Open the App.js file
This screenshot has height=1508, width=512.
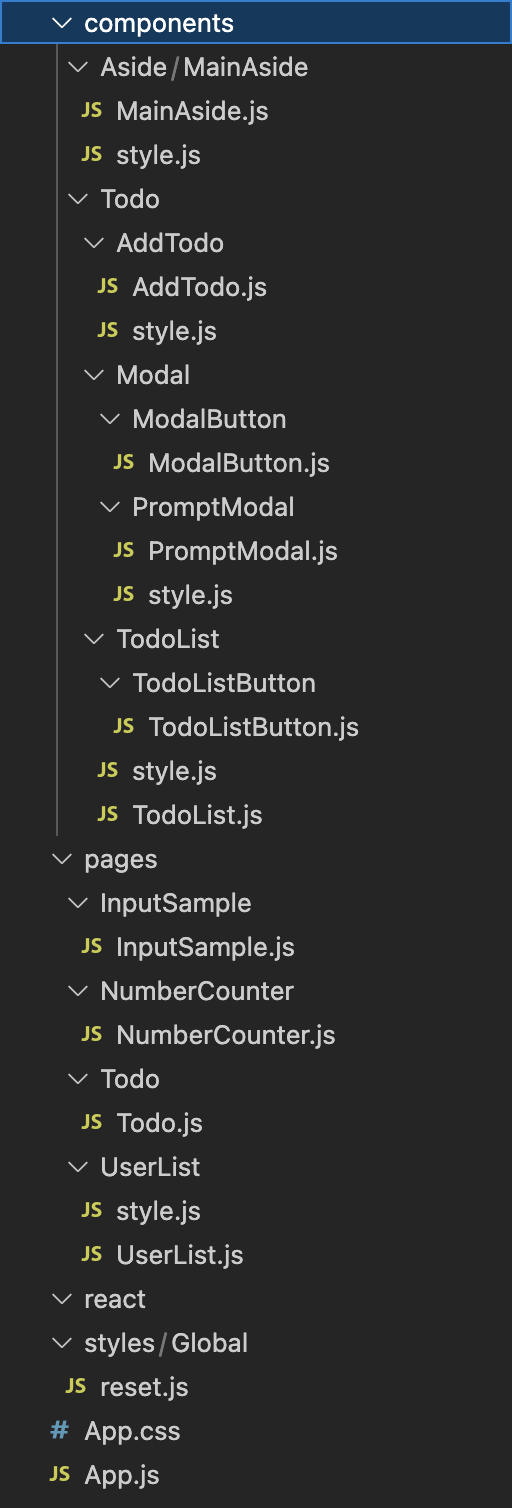pos(122,1475)
